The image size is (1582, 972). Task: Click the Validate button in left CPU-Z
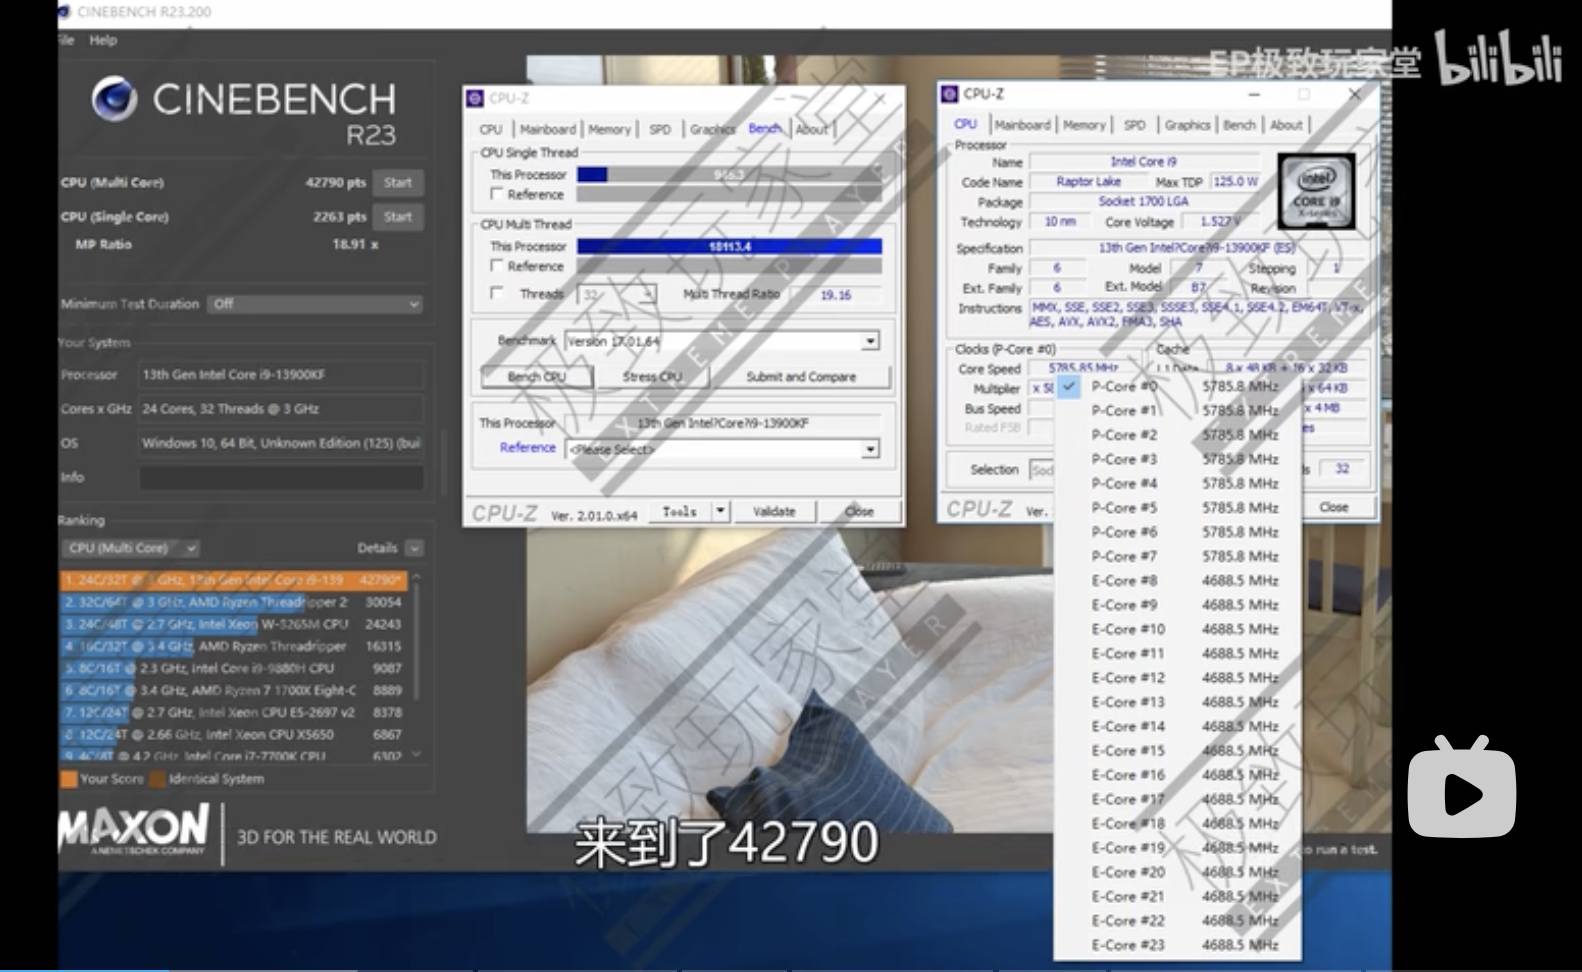(774, 511)
